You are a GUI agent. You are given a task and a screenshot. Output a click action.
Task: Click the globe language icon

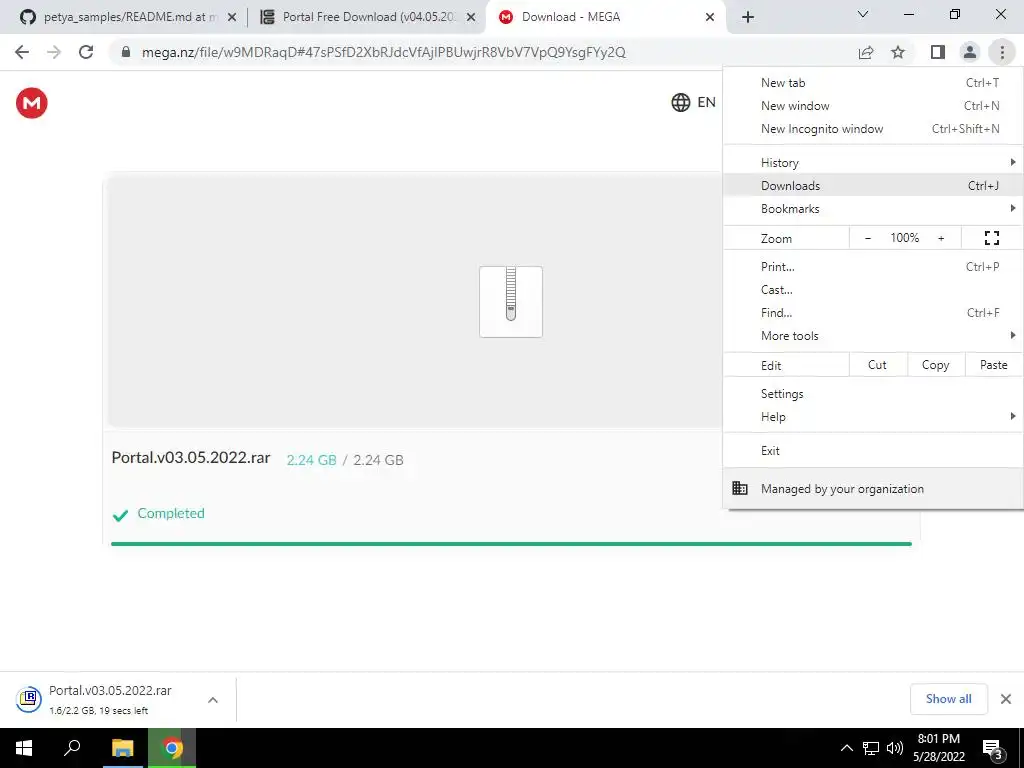tap(680, 103)
